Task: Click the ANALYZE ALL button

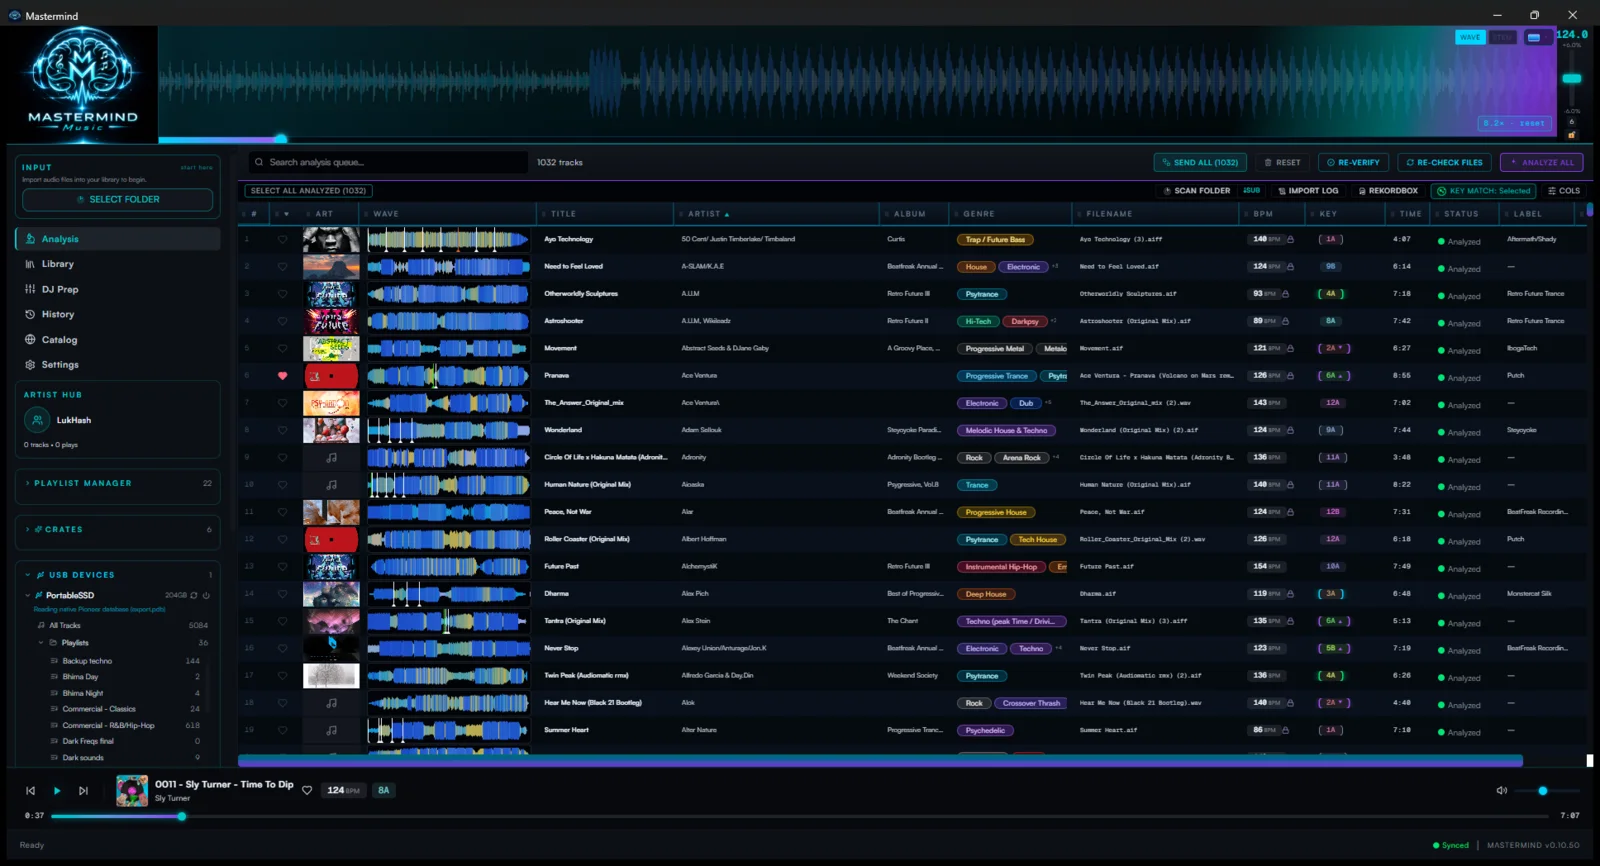Action: coord(1541,162)
